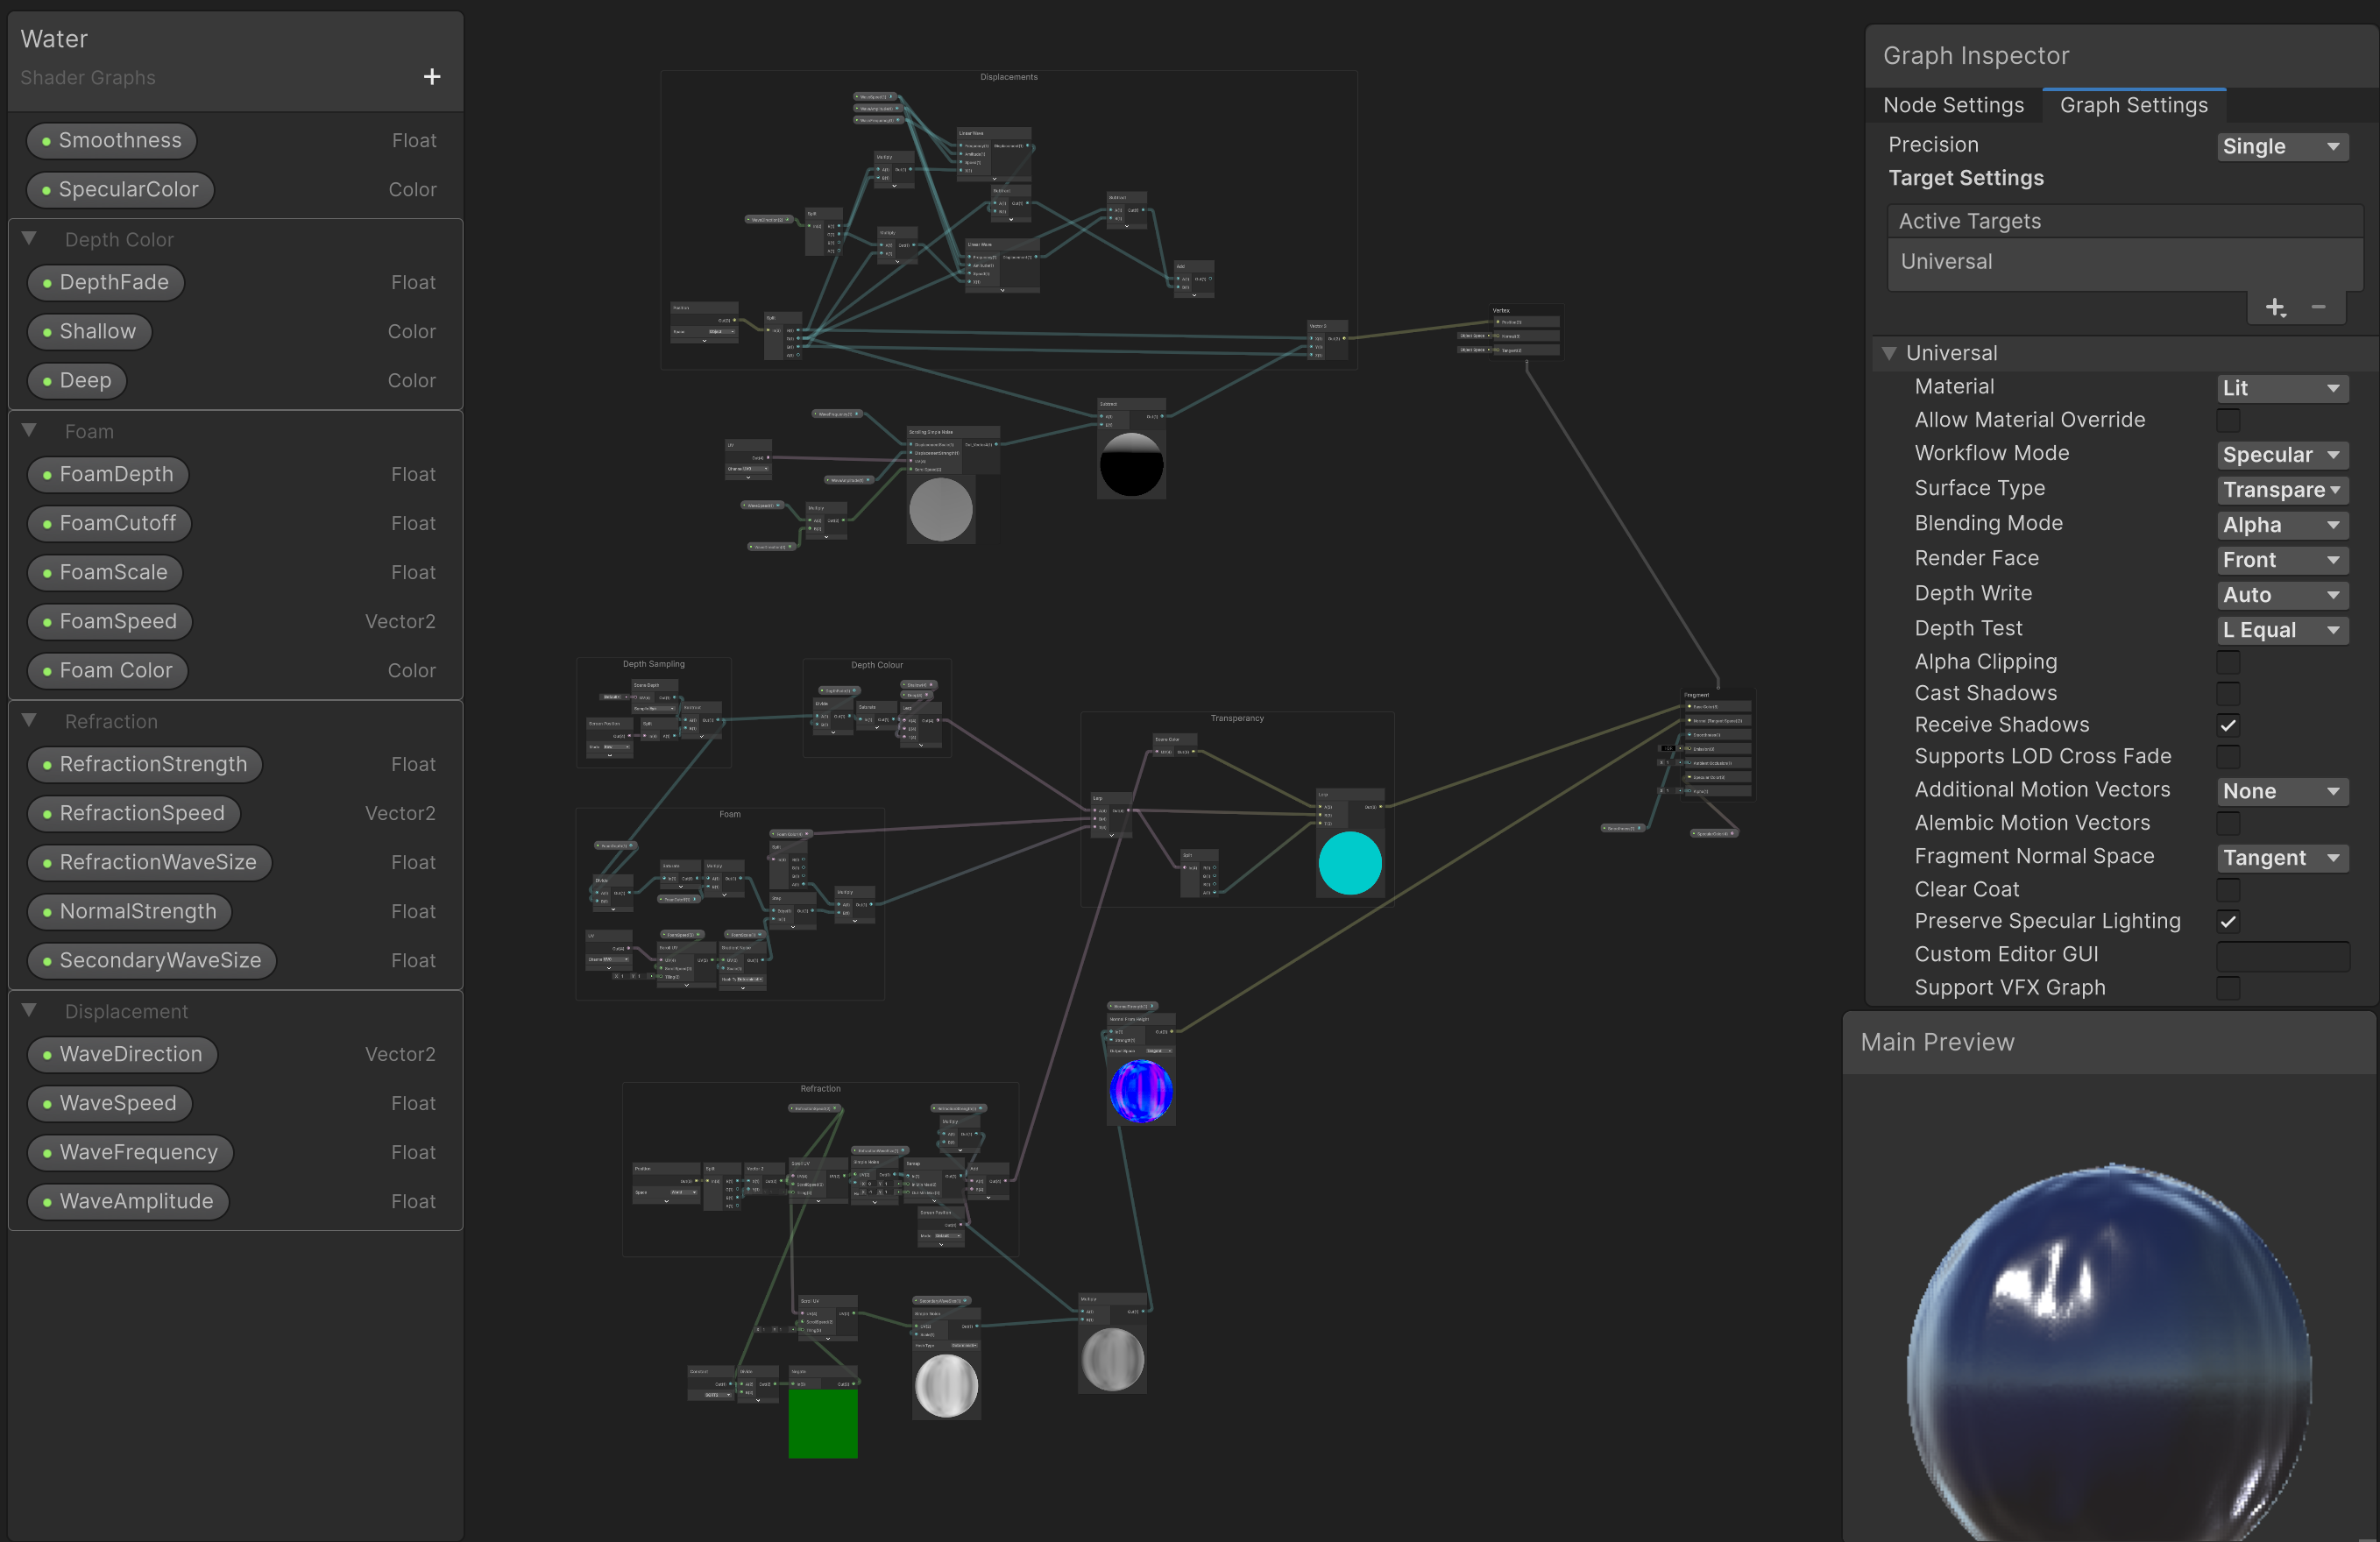The image size is (2380, 1542).
Task: Click the green dot on DepthFade property
Action: [x=47, y=283]
